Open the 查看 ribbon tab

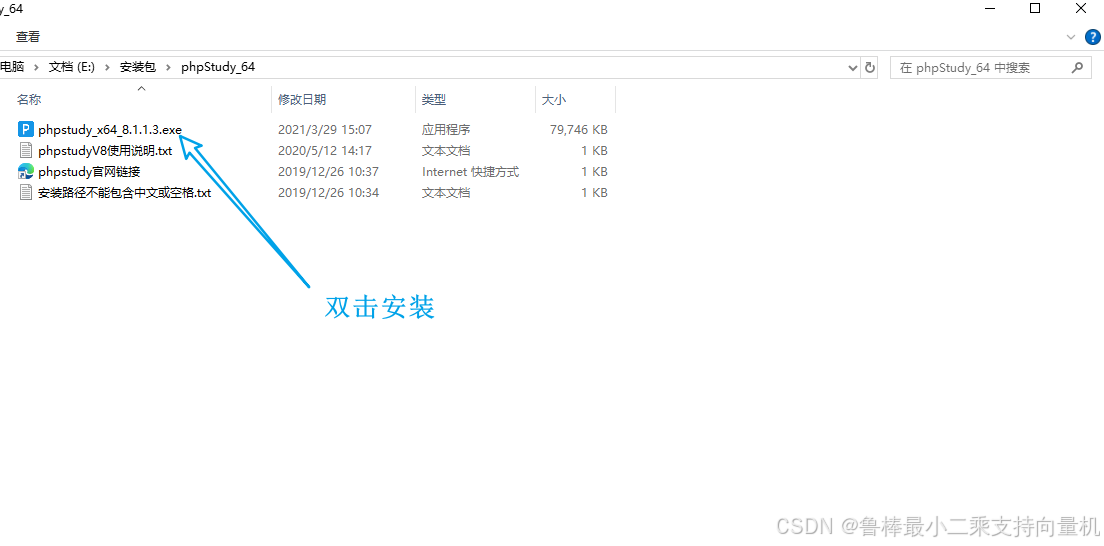coord(28,37)
